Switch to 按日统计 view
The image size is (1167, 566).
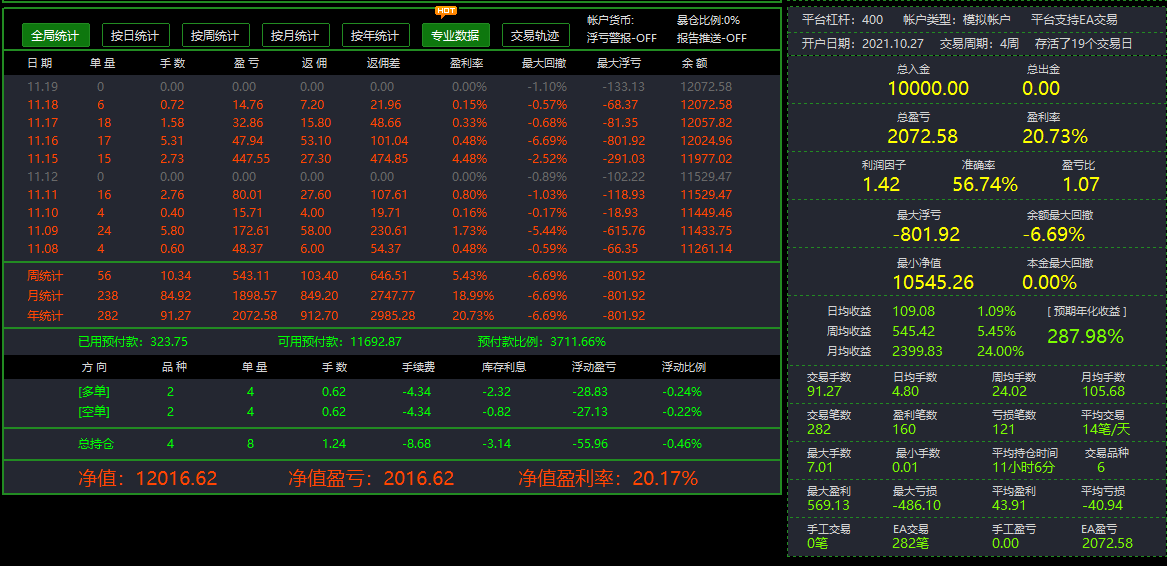135,35
